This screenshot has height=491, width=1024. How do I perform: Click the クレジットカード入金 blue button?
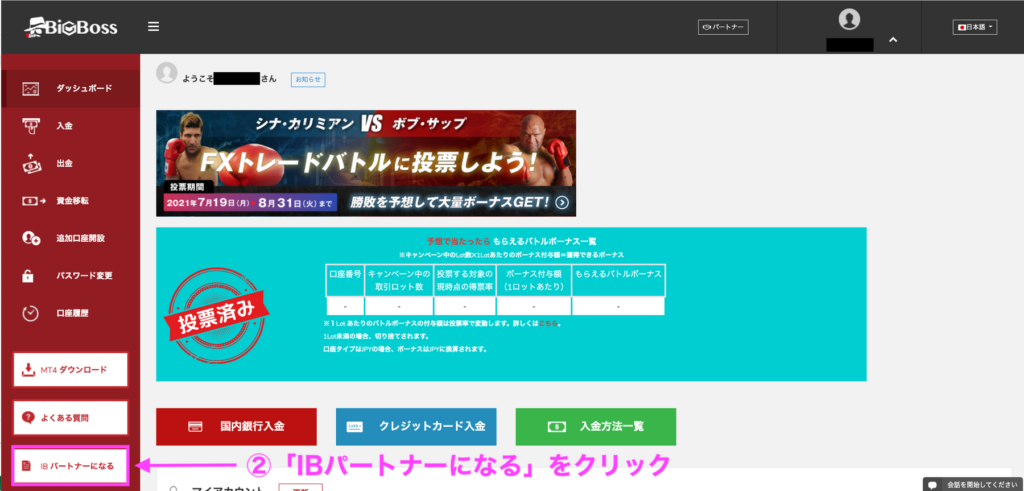[415, 426]
